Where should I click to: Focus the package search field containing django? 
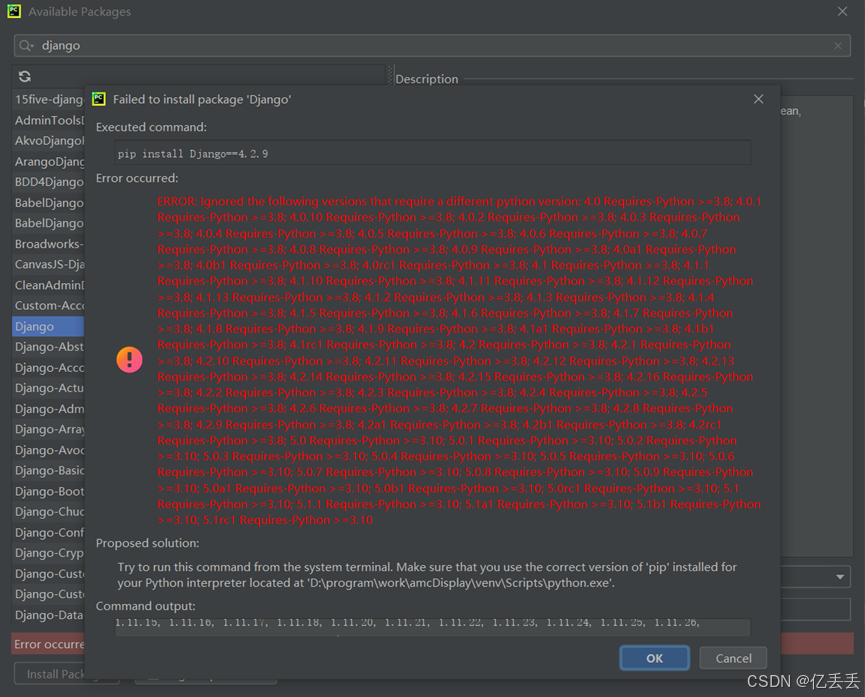point(432,46)
